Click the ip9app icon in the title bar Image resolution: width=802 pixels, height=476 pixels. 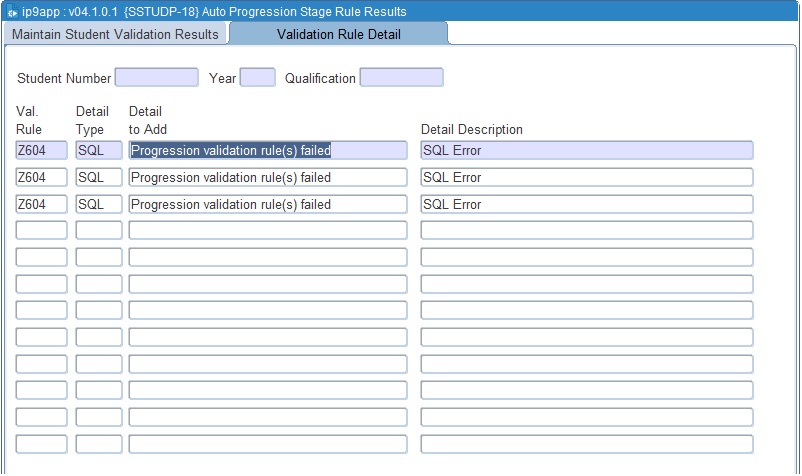tap(11, 12)
